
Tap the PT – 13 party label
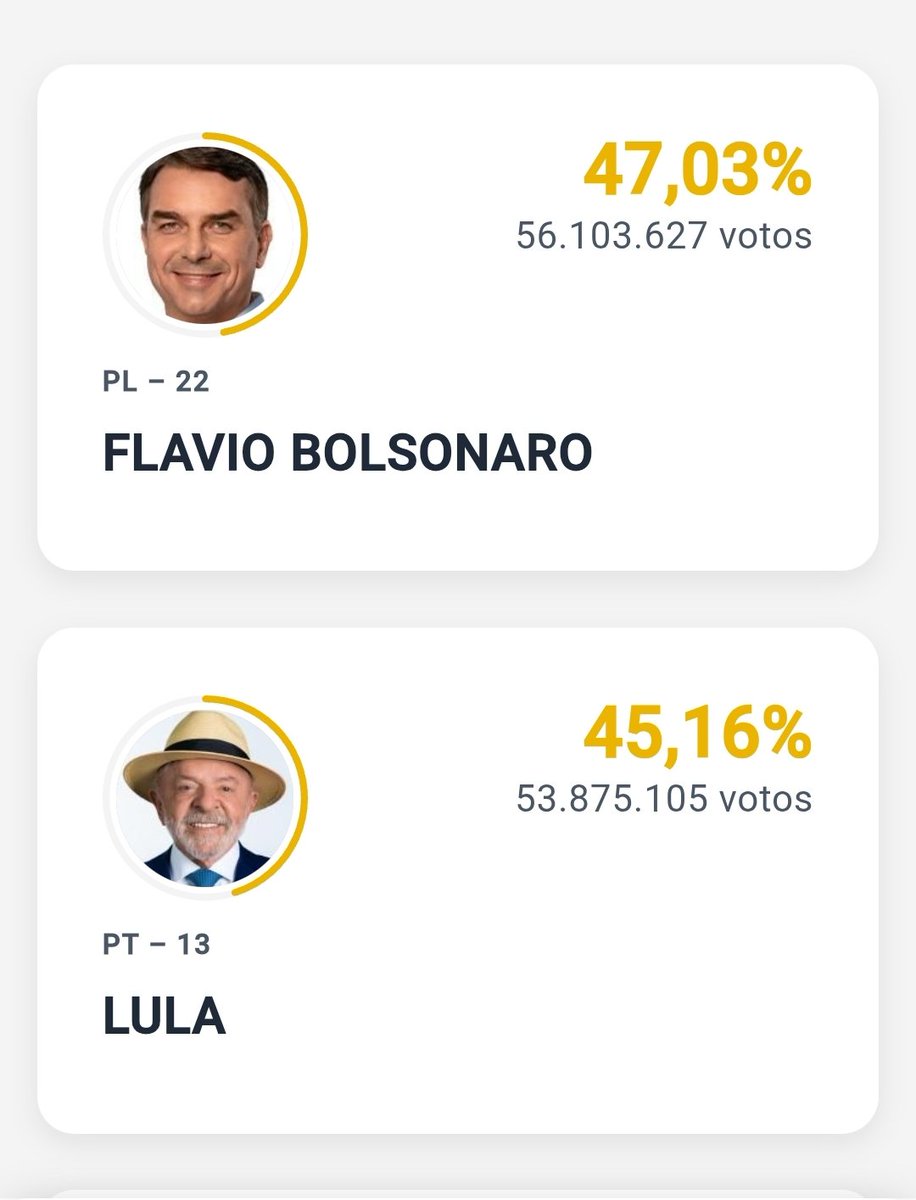point(156,943)
